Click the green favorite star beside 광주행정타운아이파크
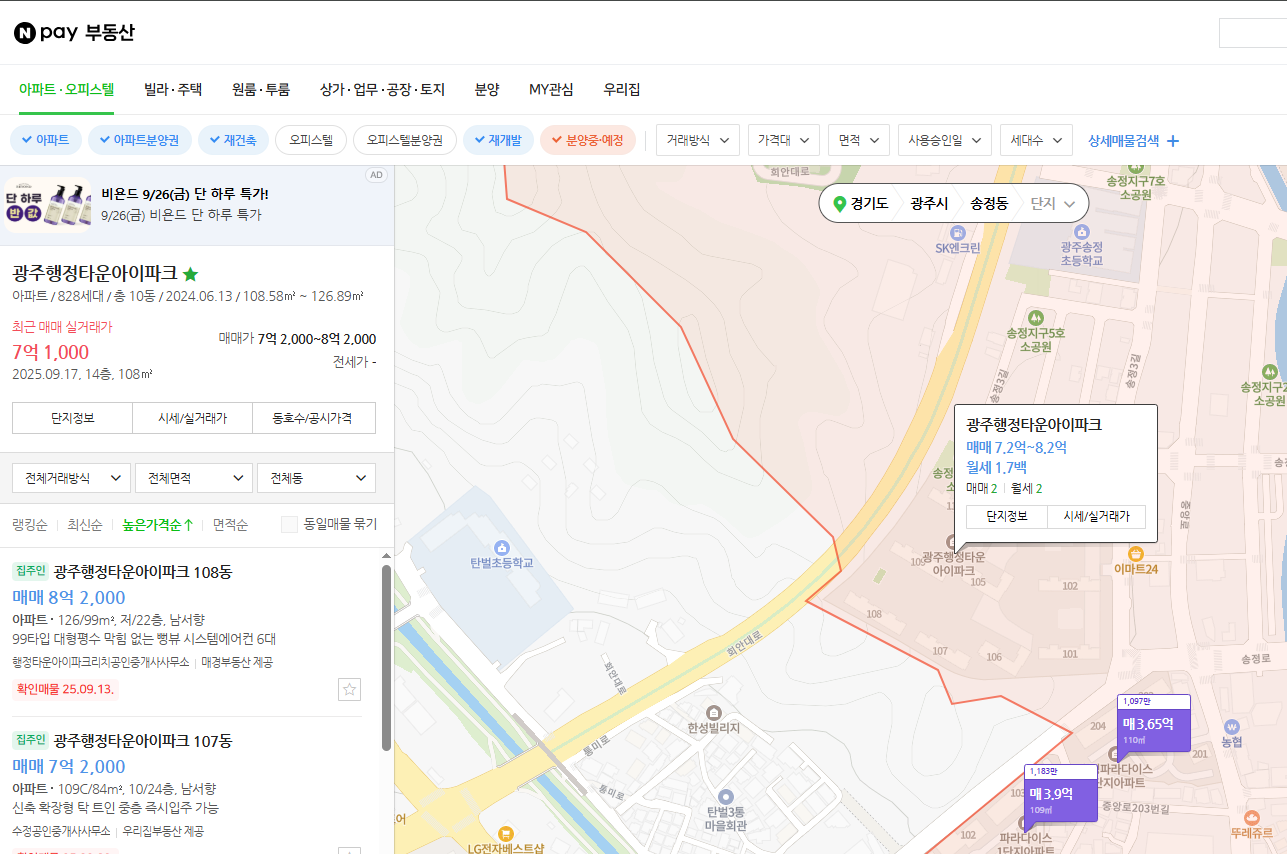The height and width of the screenshot is (854, 1287). tap(191, 273)
